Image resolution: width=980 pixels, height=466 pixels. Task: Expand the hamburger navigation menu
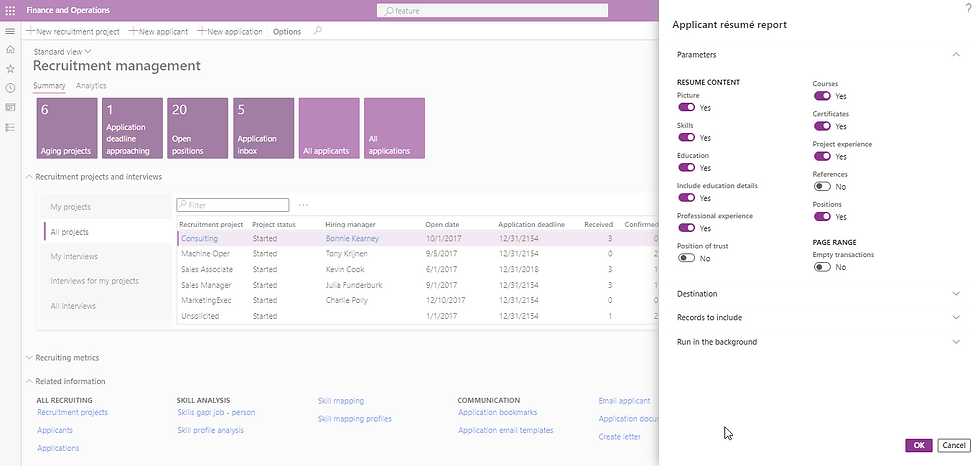click(x=10, y=31)
